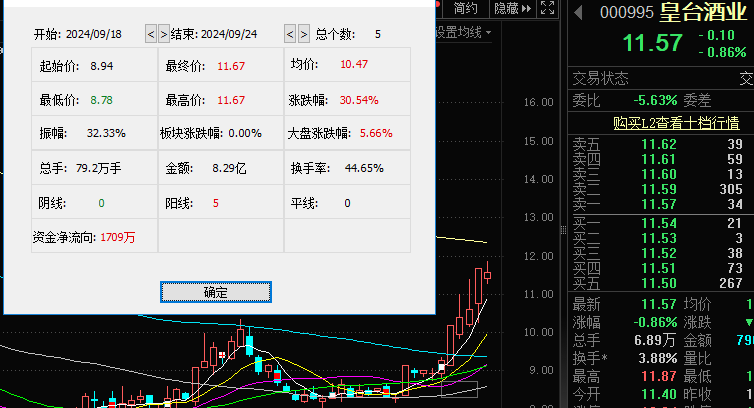The height and width of the screenshot is (408, 754).
Task: Click next-day arrow for end date
Action: [x=303, y=34]
